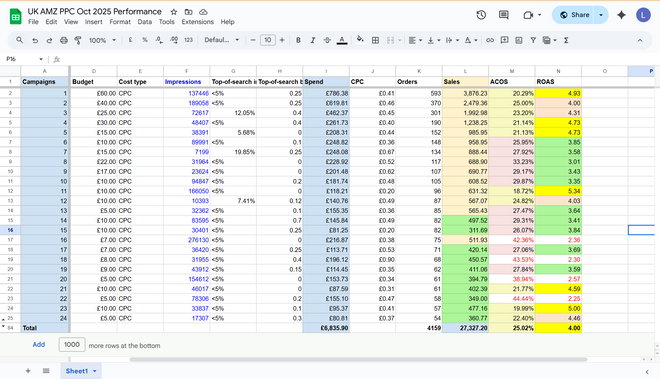Toggle bold formatting
The height and width of the screenshot is (379, 660).
(298, 40)
